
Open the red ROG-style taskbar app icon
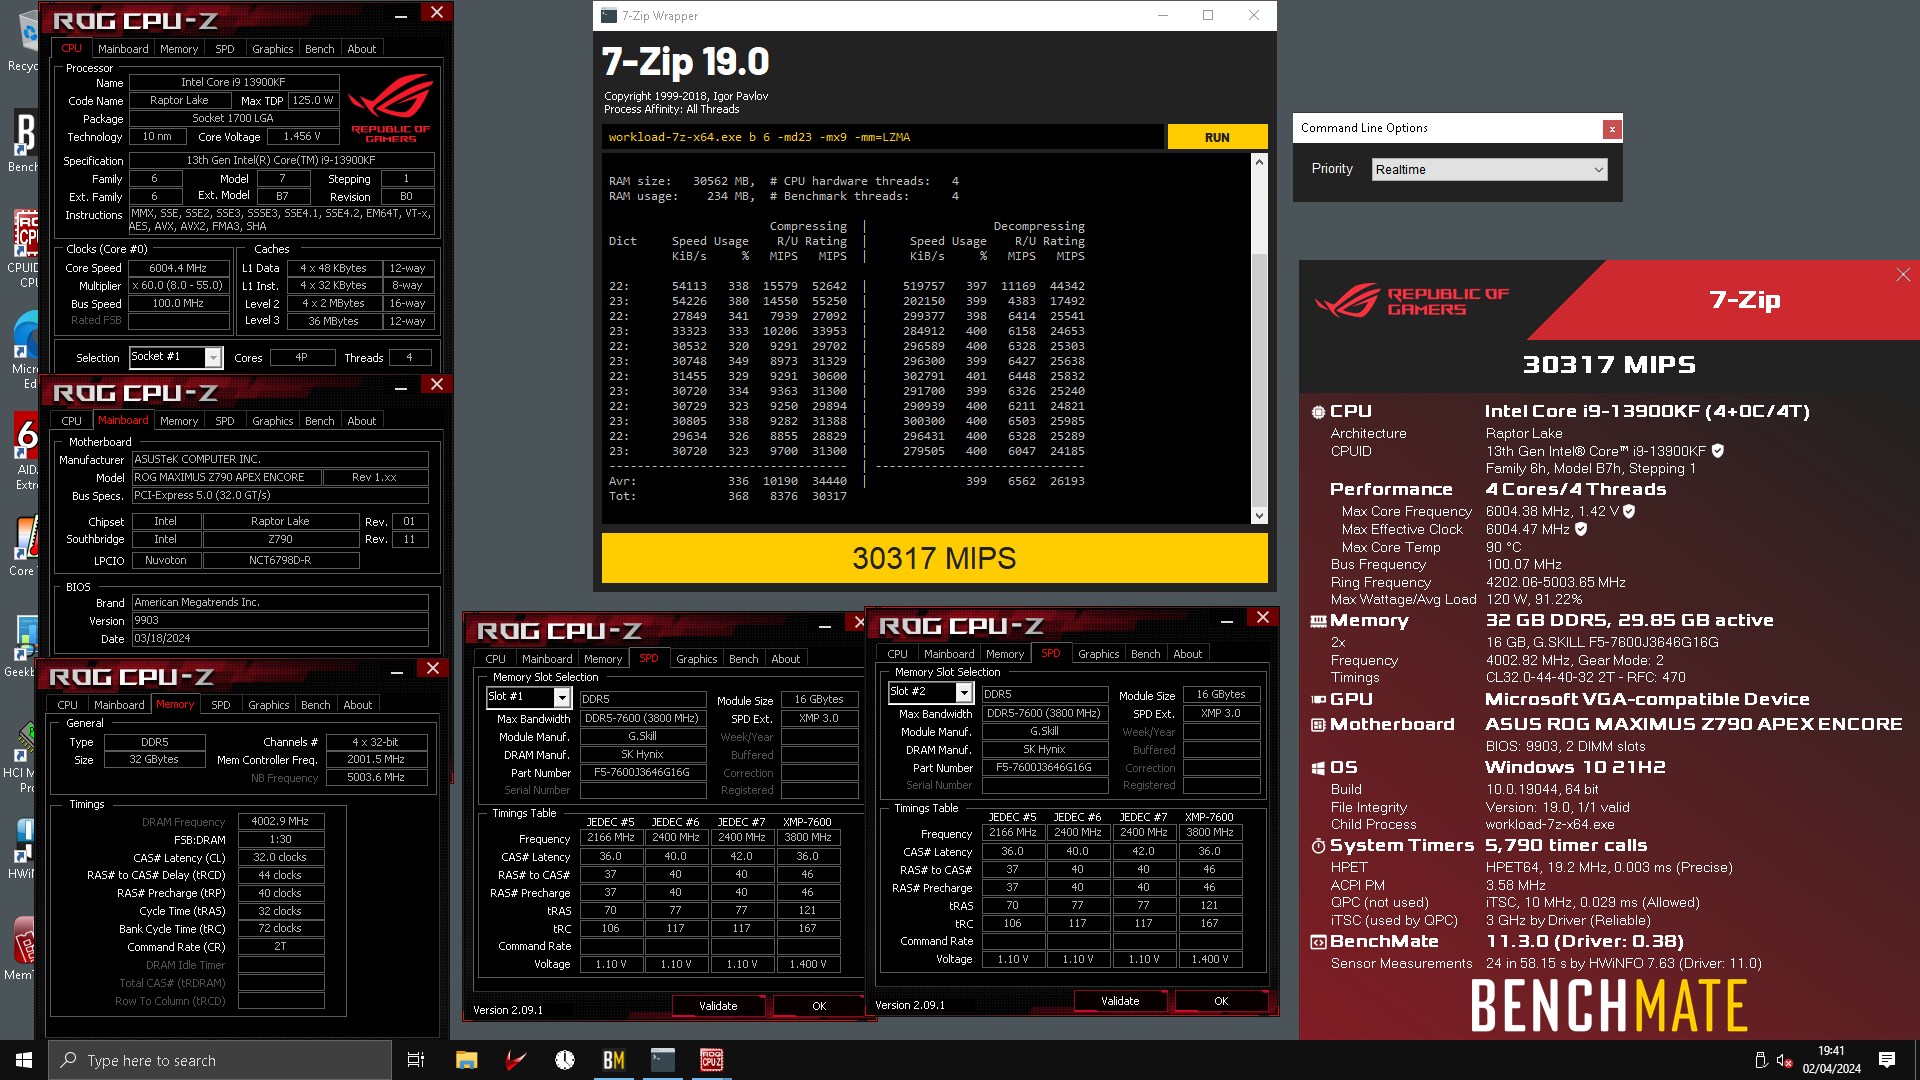[x=515, y=1060]
